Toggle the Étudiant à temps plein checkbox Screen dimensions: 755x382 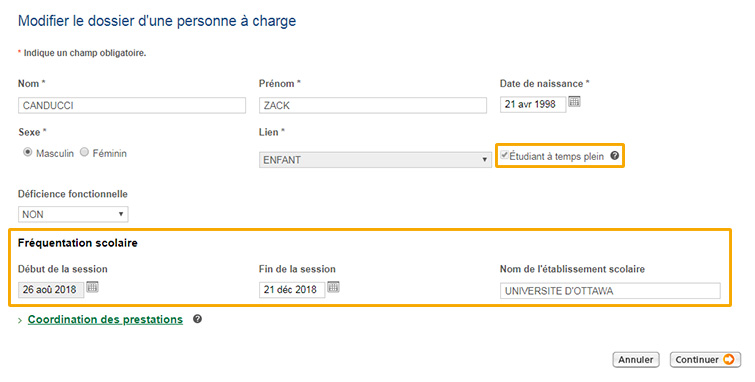[504, 155]
